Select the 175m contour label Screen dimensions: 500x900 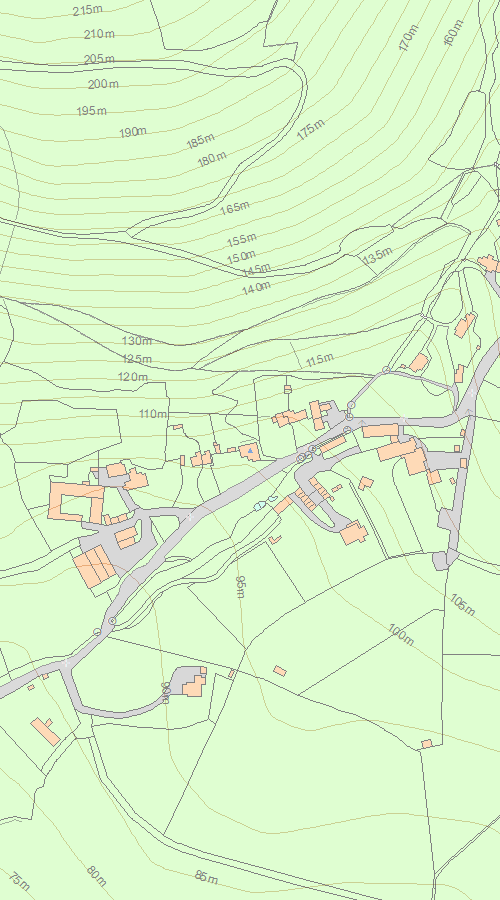tap(311, 130)
